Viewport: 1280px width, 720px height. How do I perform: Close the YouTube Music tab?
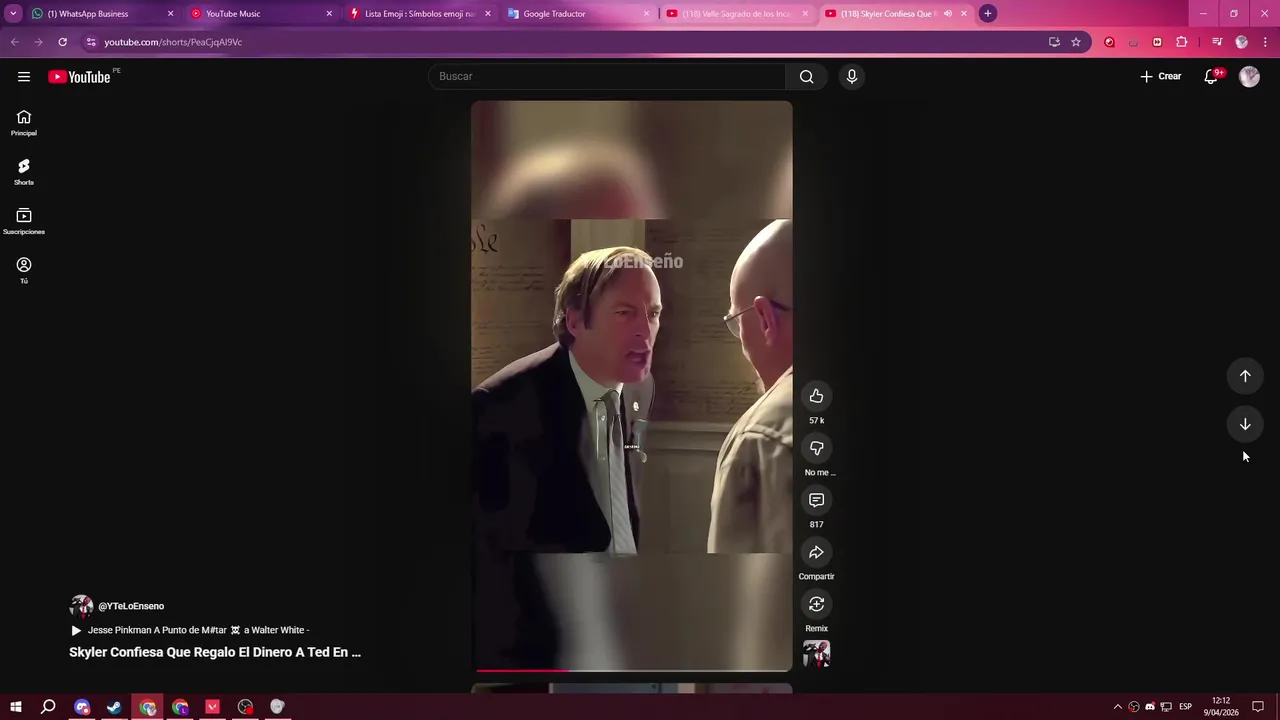[x=329, y=14]
